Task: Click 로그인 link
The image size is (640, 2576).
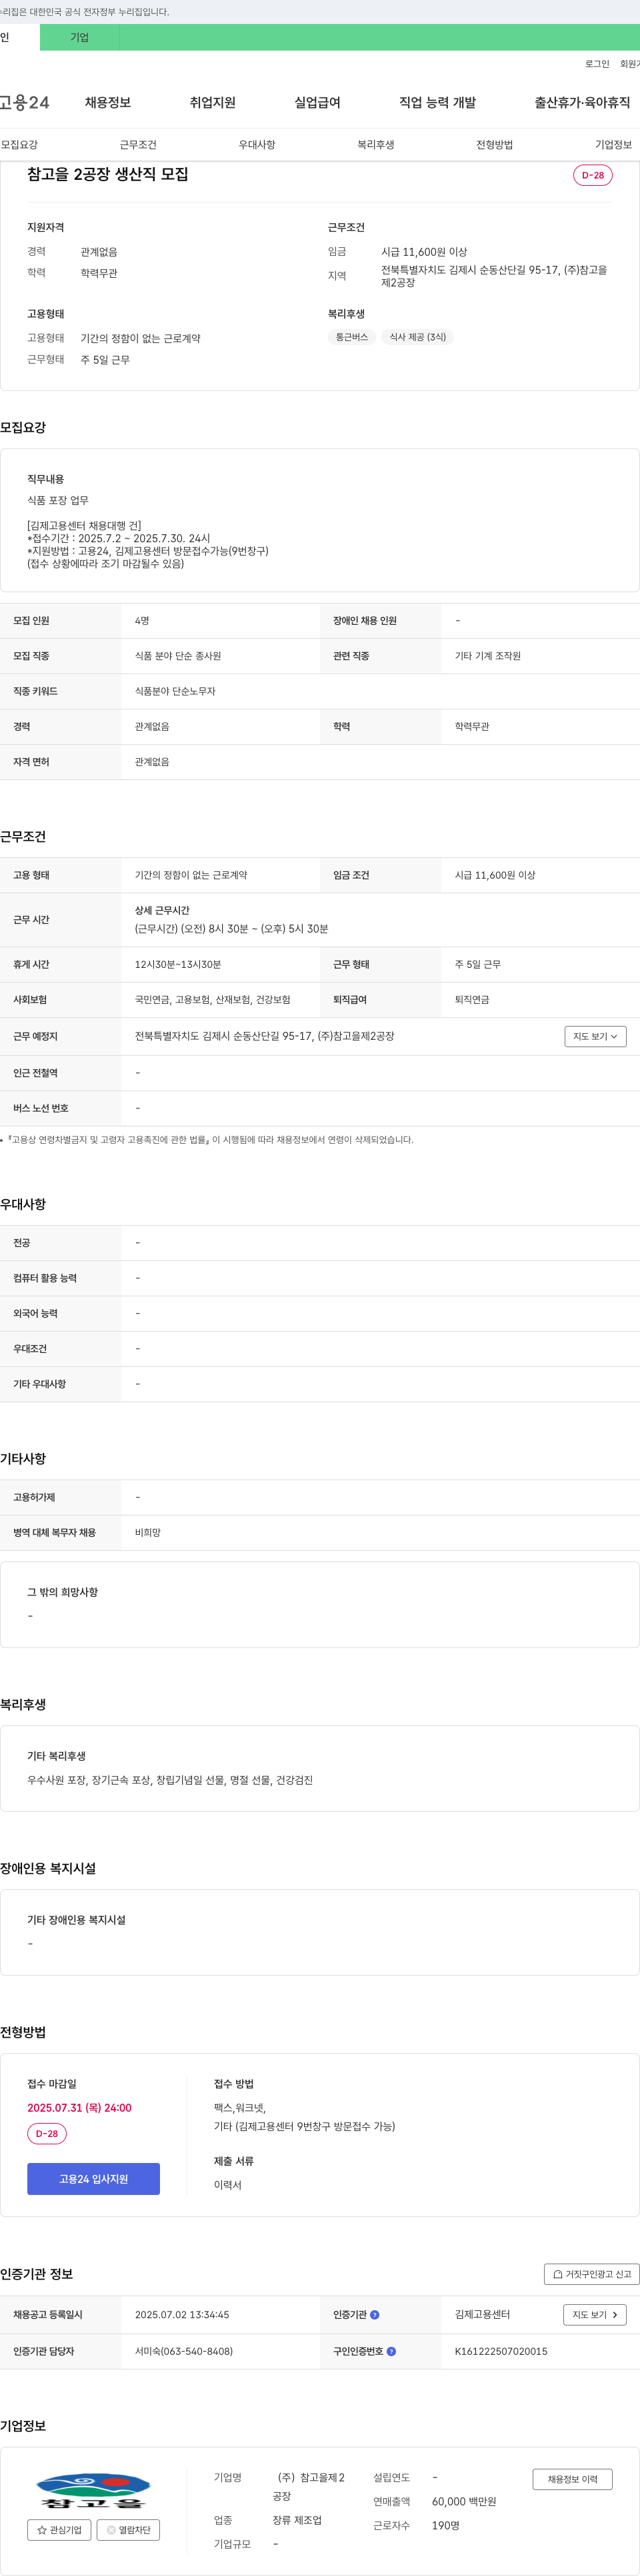Action: coord(597,64)
